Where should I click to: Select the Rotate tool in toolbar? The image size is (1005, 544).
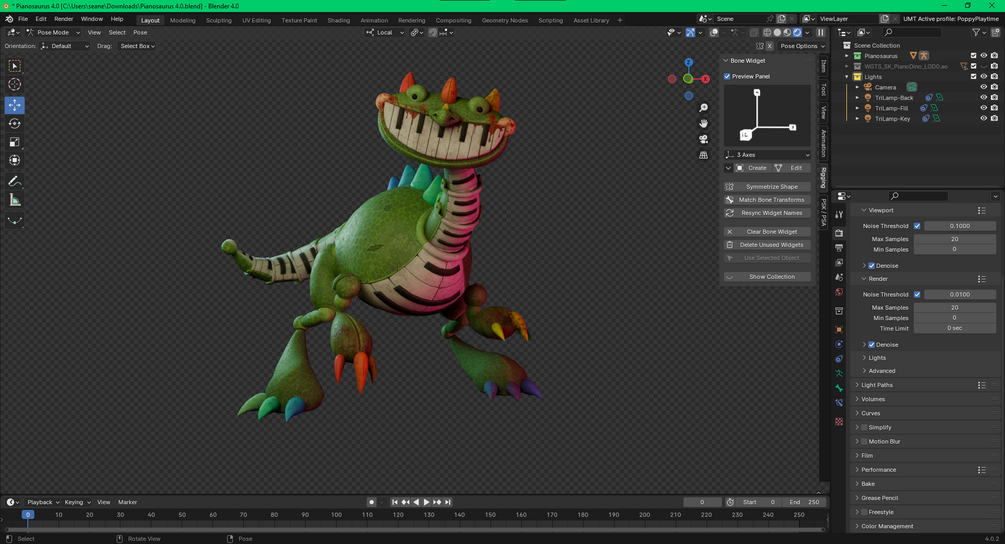(15, 124)
